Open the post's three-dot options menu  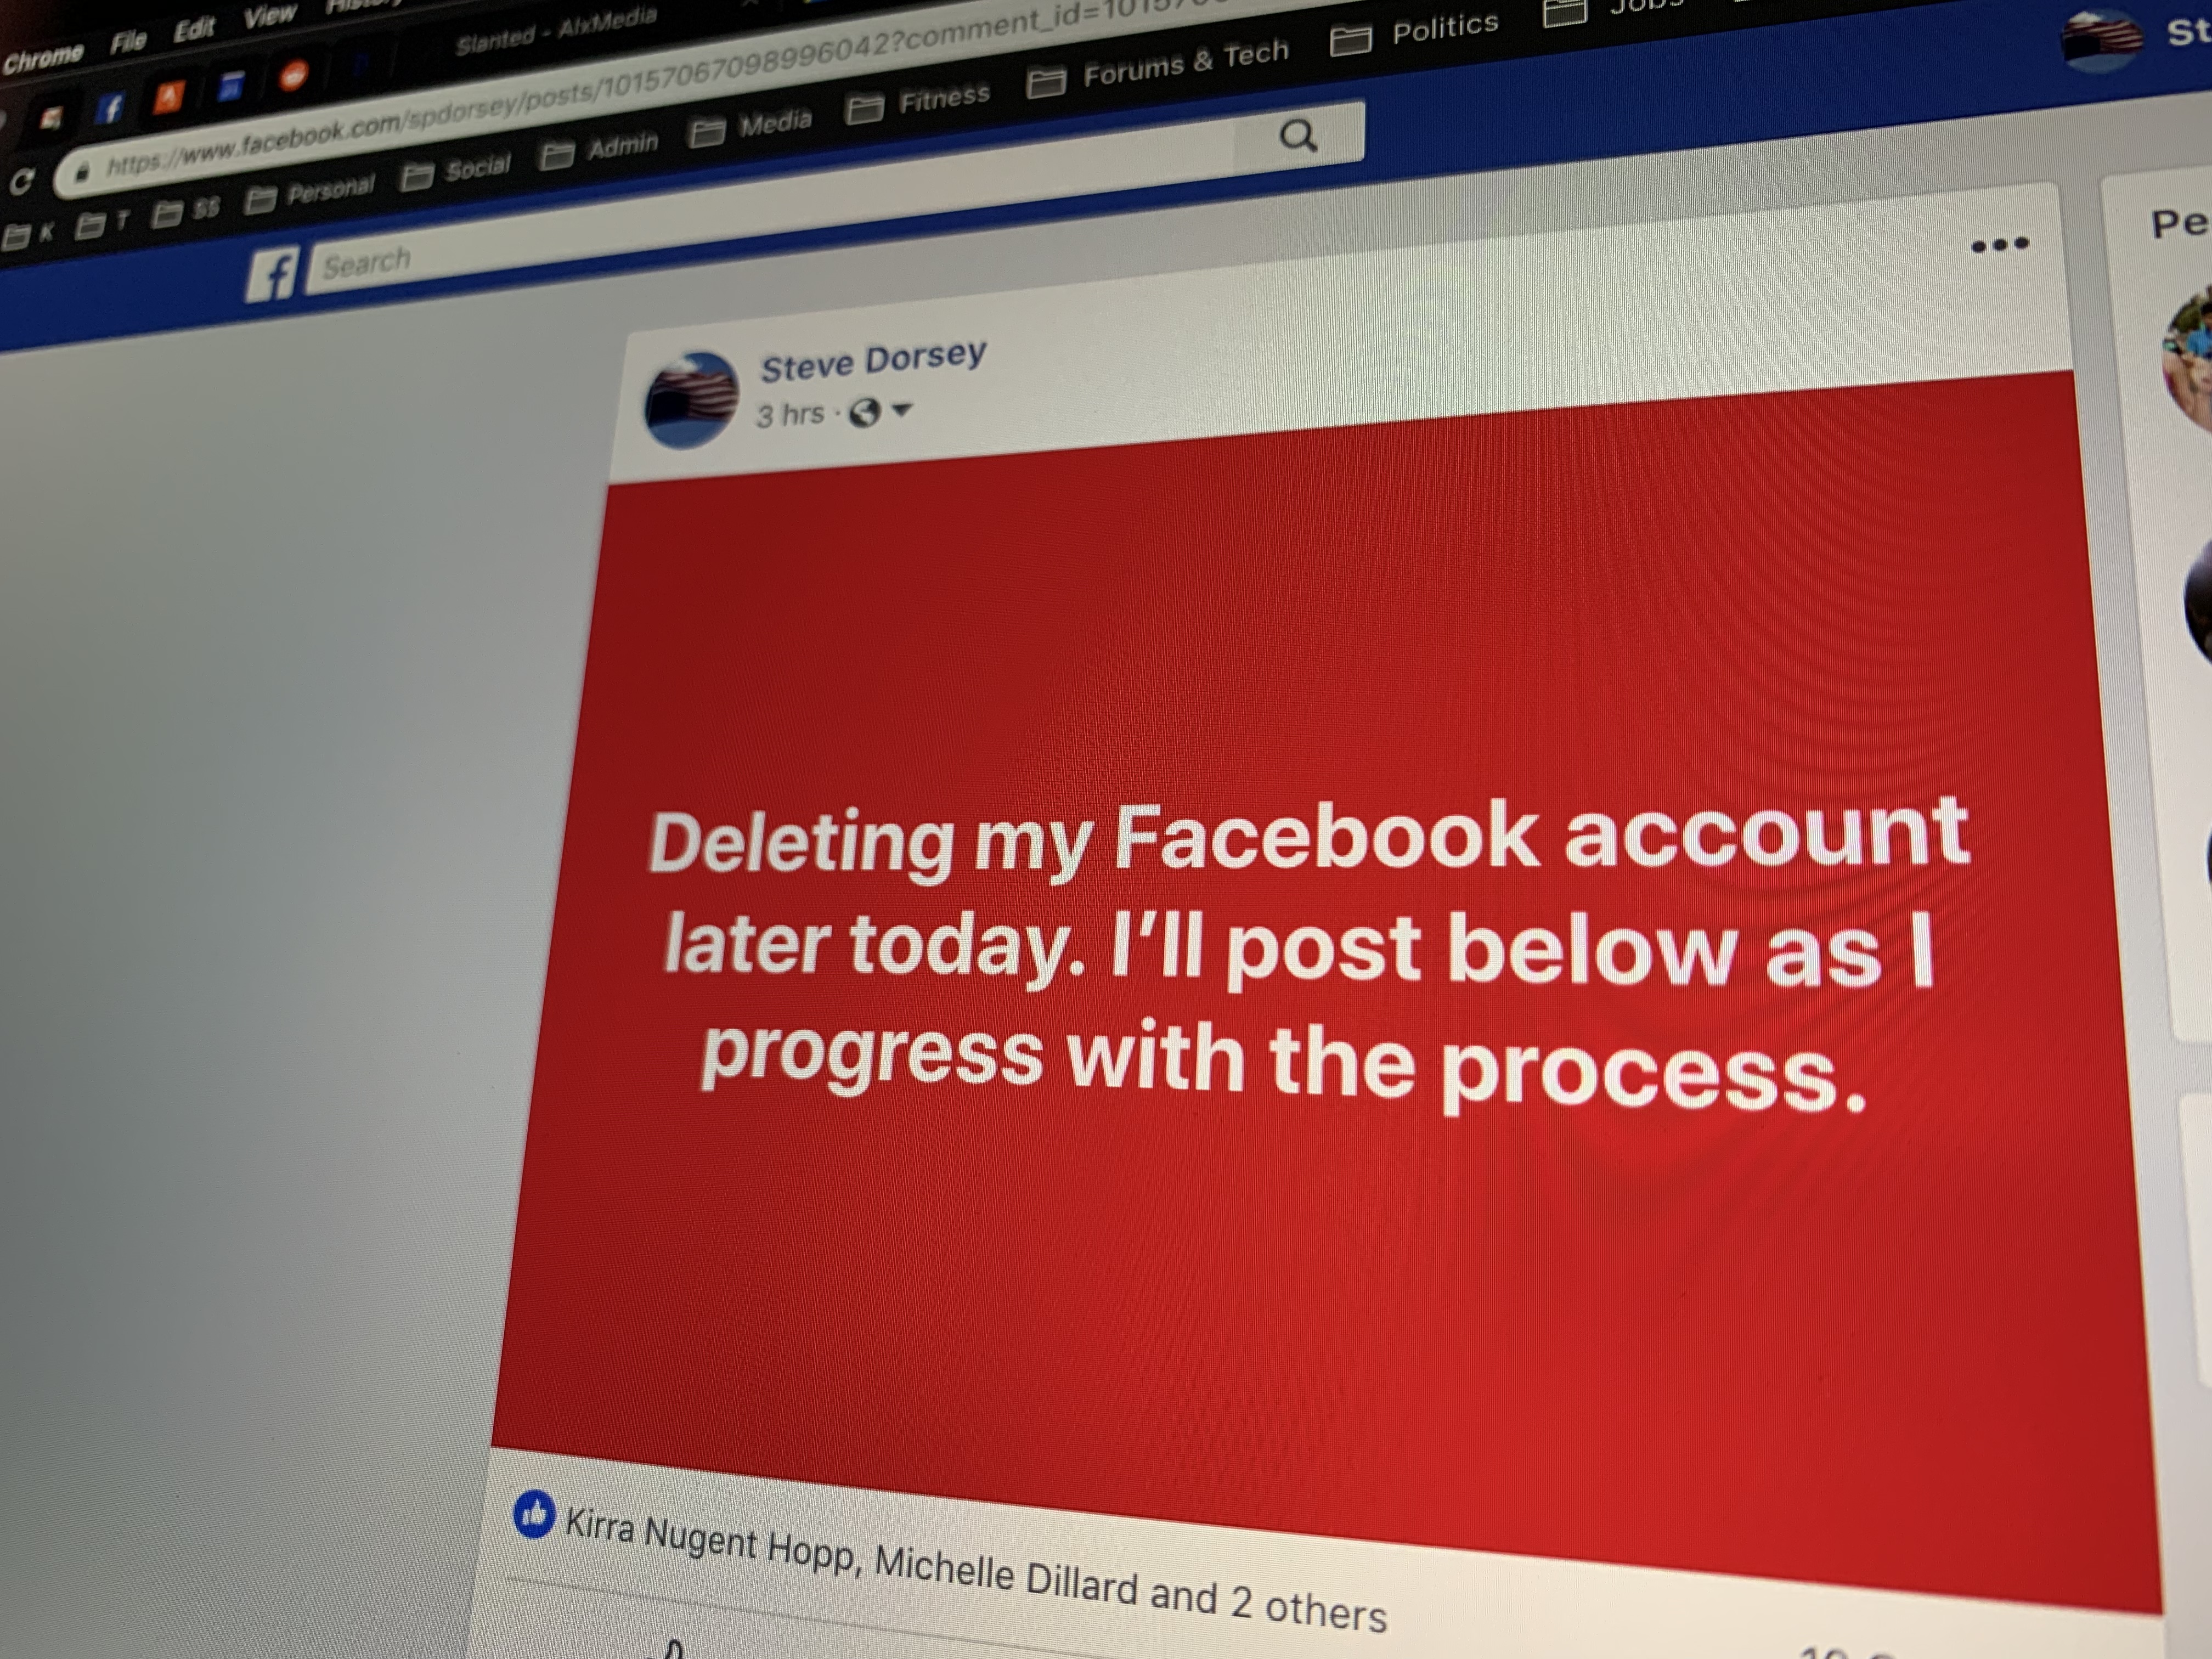tap(1999, 244)
